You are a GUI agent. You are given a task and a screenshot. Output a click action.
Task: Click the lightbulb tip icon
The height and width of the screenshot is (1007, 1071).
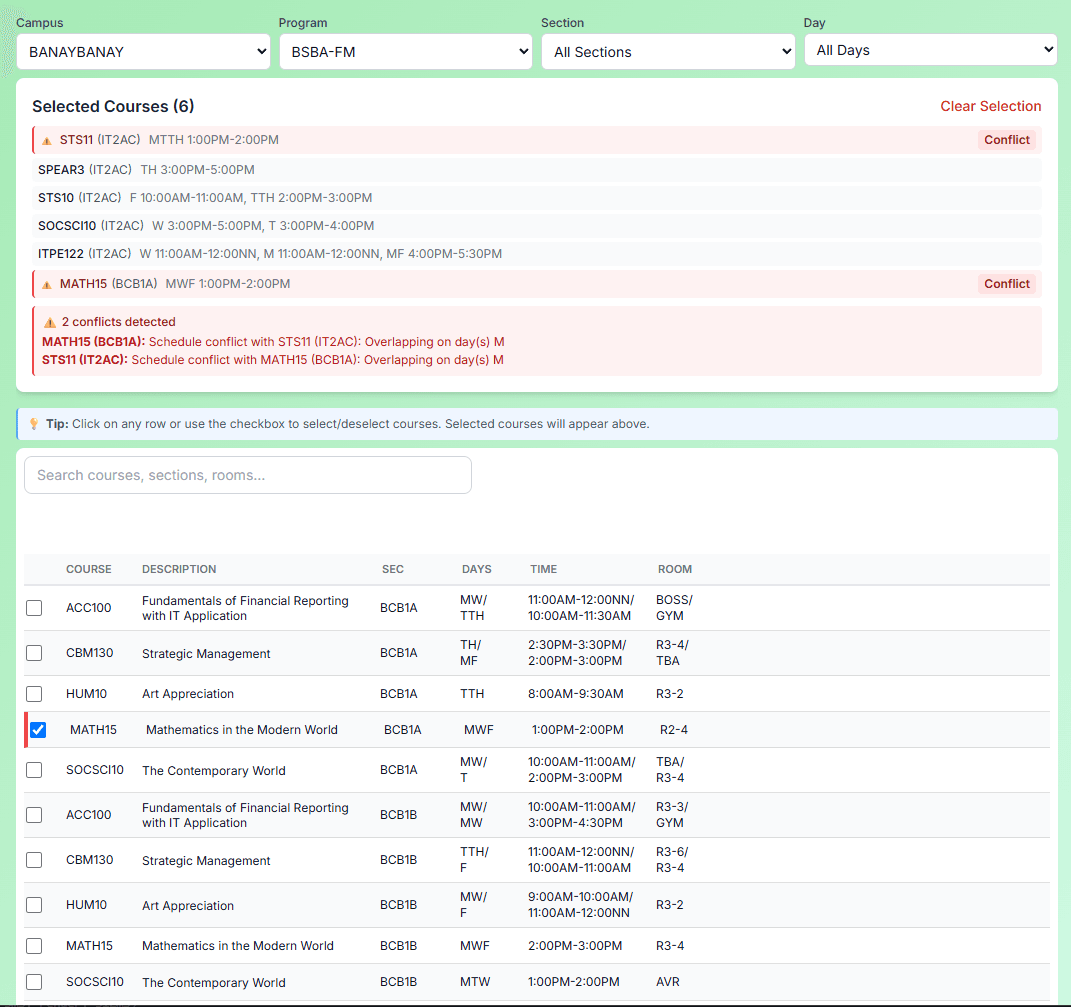(33, 424)
